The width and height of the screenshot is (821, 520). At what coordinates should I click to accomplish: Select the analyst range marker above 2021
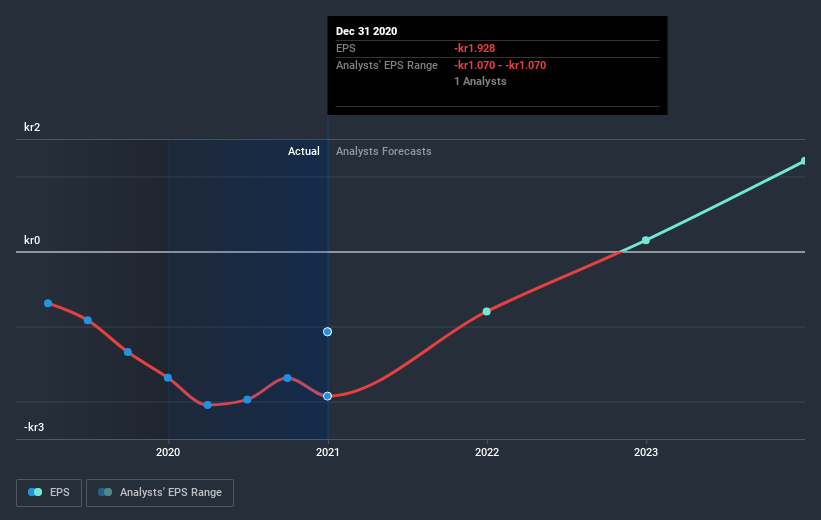[x=327, y=331]
